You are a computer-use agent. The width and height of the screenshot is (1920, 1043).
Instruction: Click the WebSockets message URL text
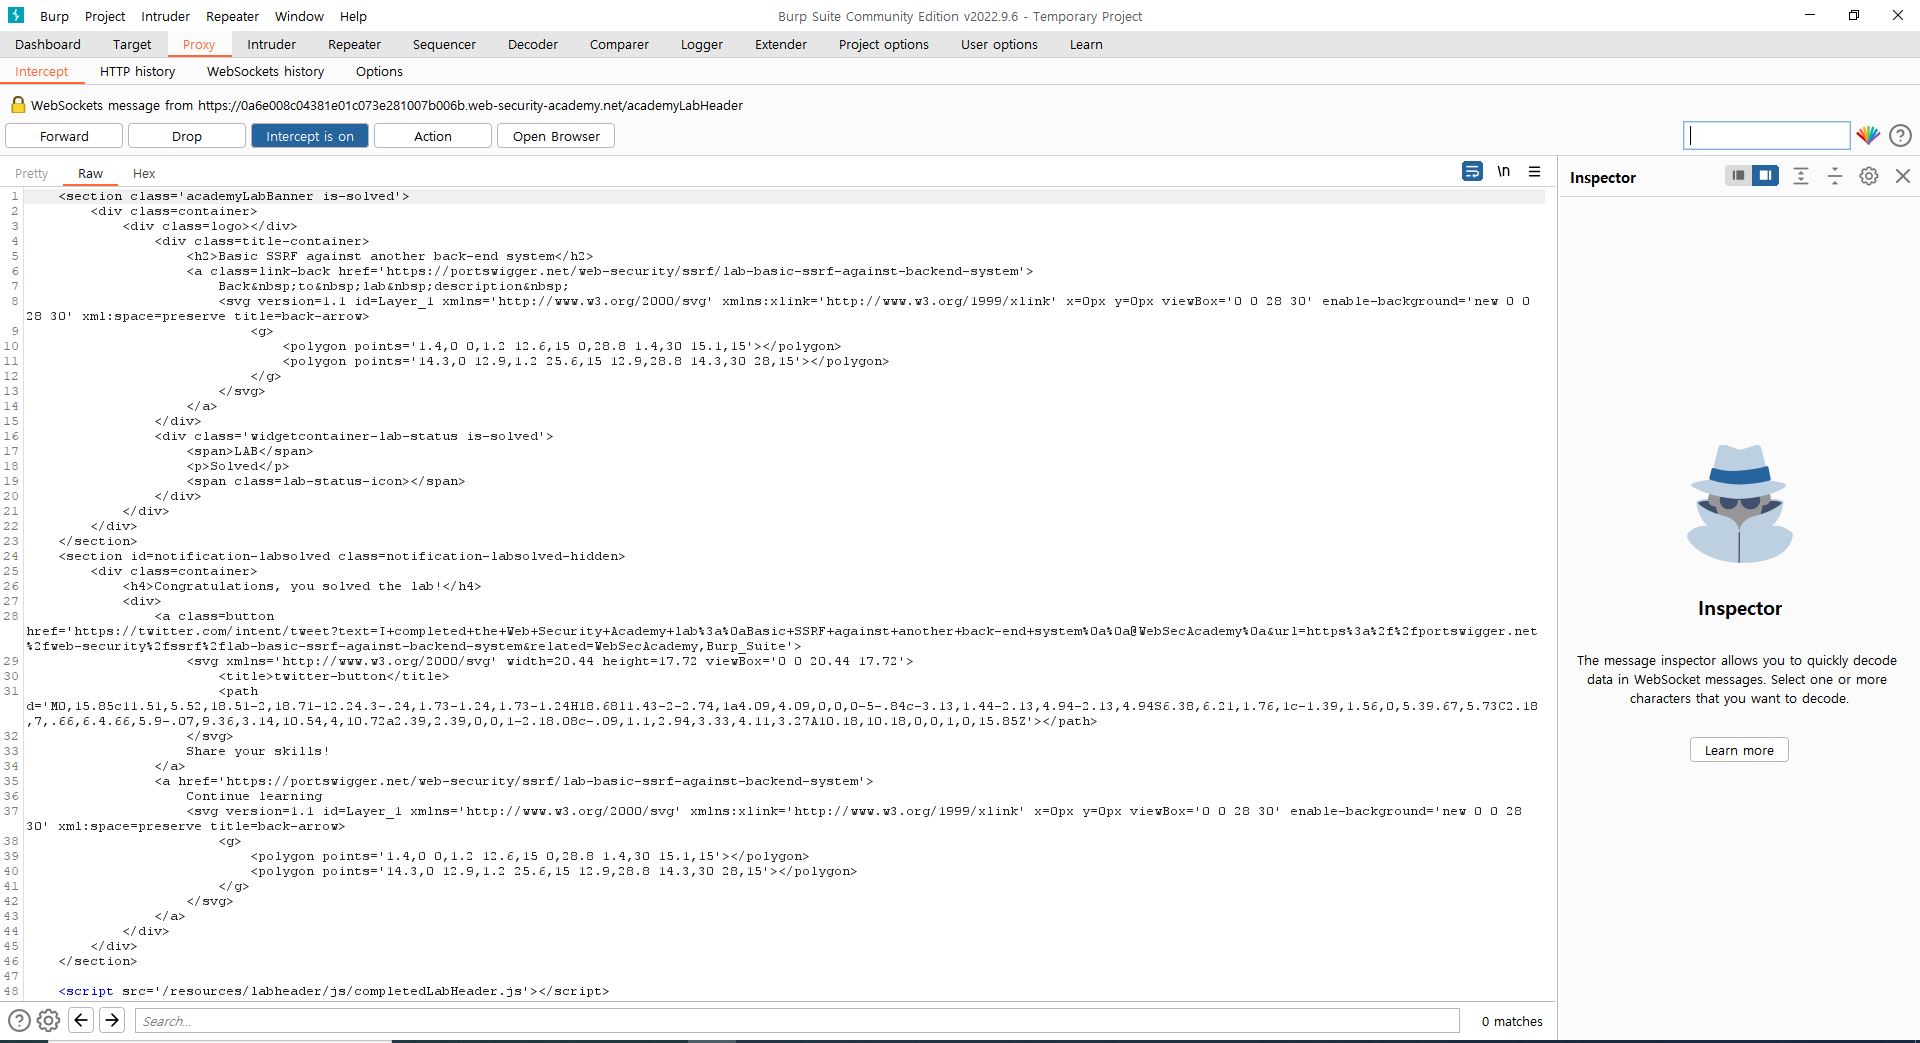click(x=470, y=105)
